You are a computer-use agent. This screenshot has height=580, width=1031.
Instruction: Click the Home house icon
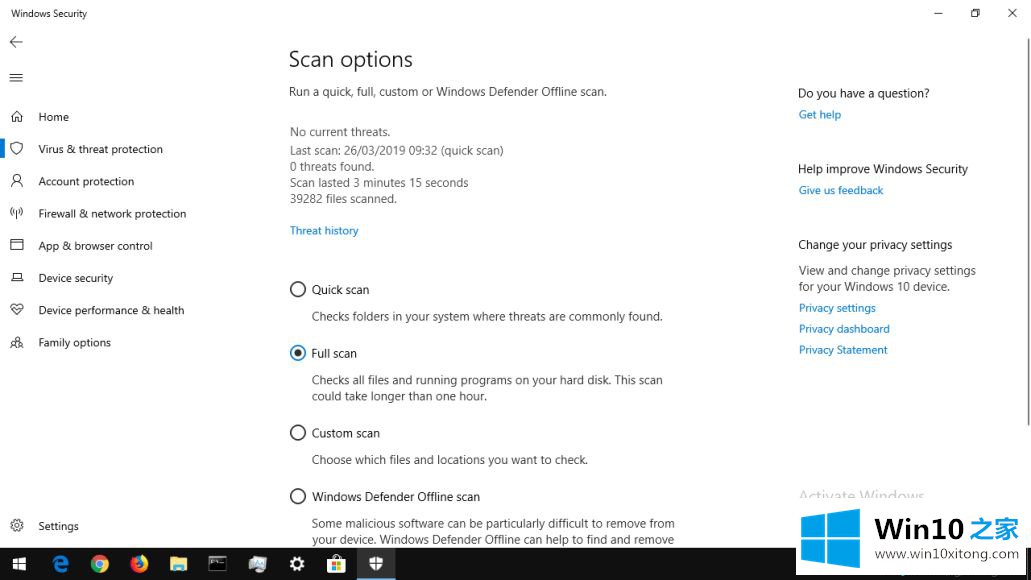17,116
